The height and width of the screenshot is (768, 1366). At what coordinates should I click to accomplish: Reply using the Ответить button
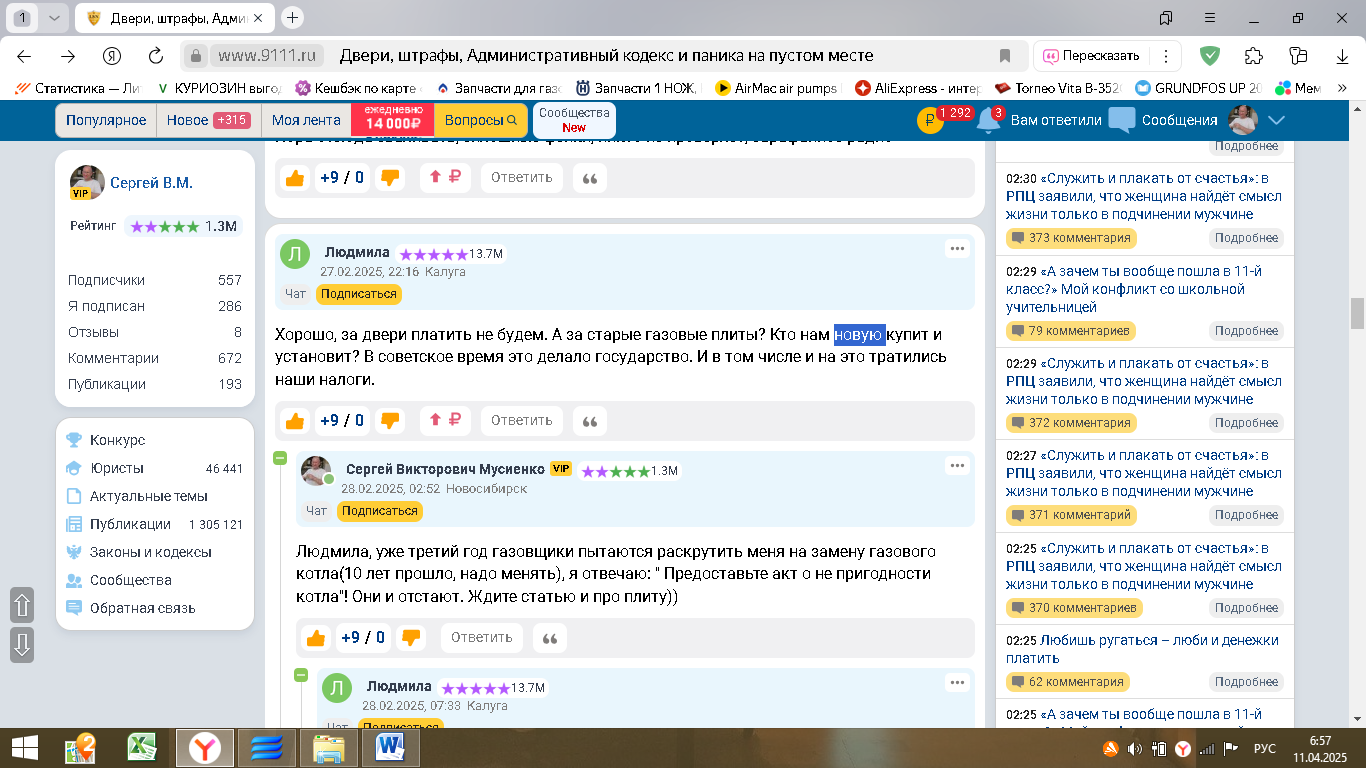(x=521, y=420)
